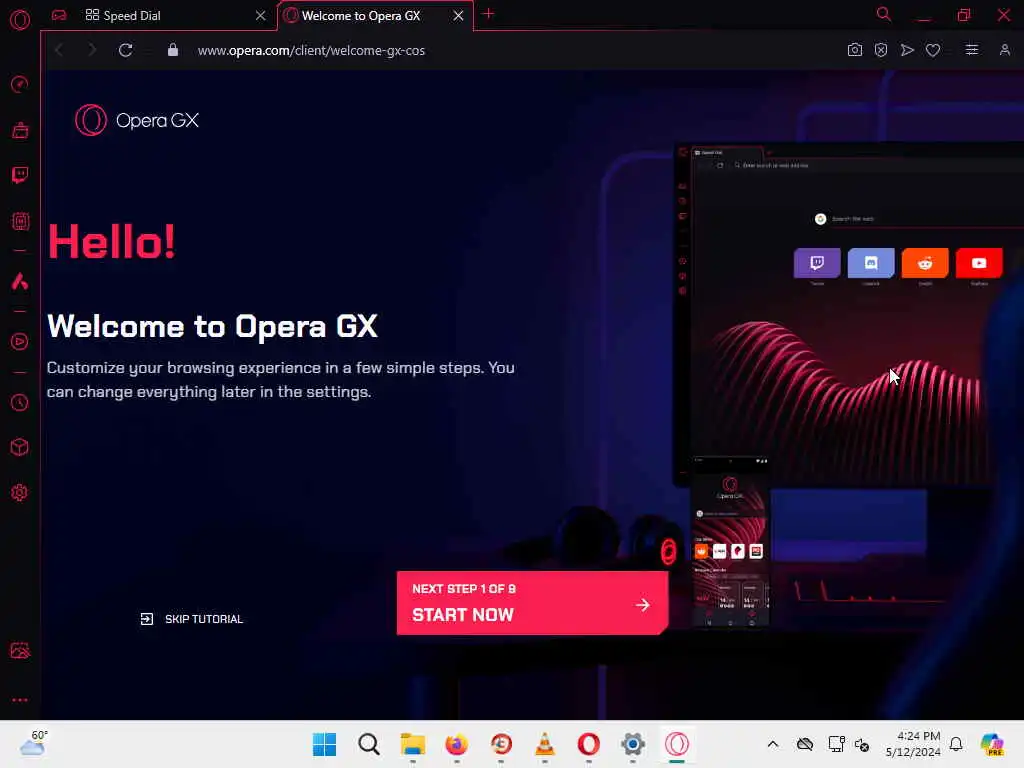This screenshot has width=1024, height=768.
Task: Click the SKIP TUTORIAL link
Action: pyautogui.click(x=191, y=619)
